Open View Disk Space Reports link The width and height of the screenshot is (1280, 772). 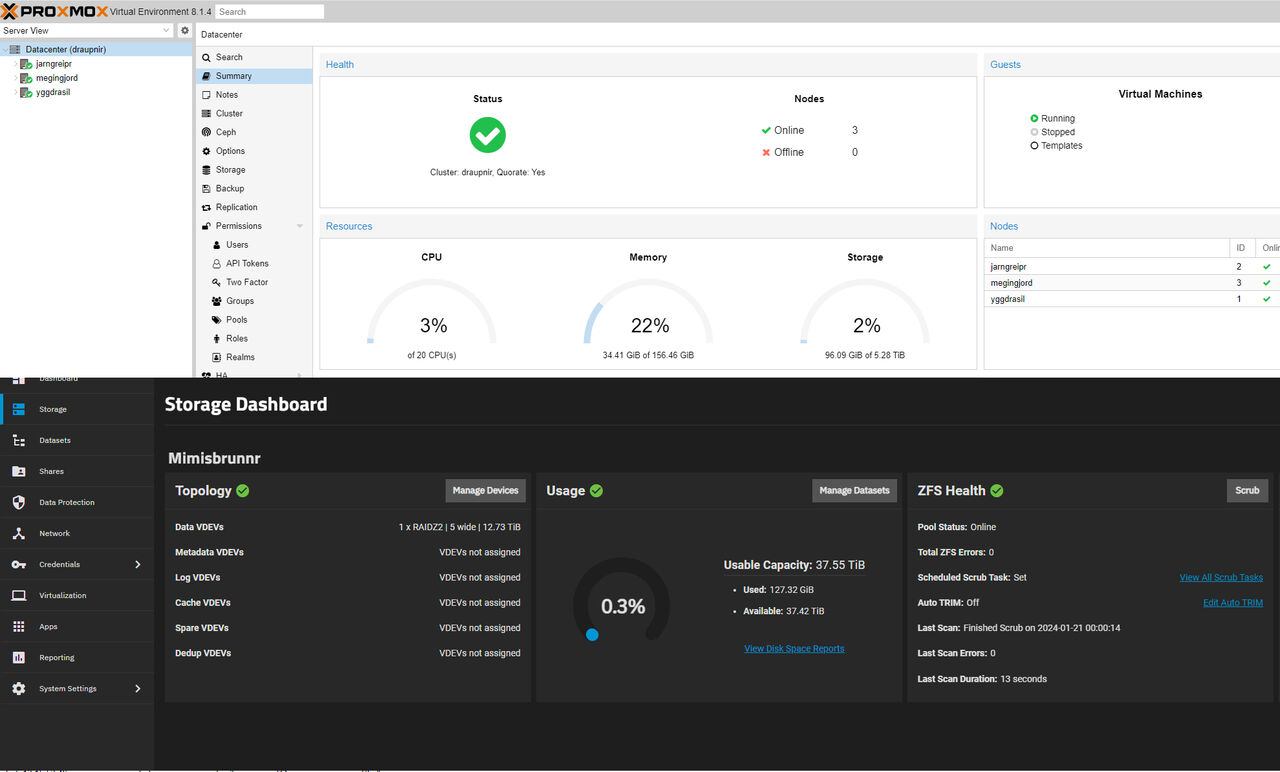tap(794, 648)
